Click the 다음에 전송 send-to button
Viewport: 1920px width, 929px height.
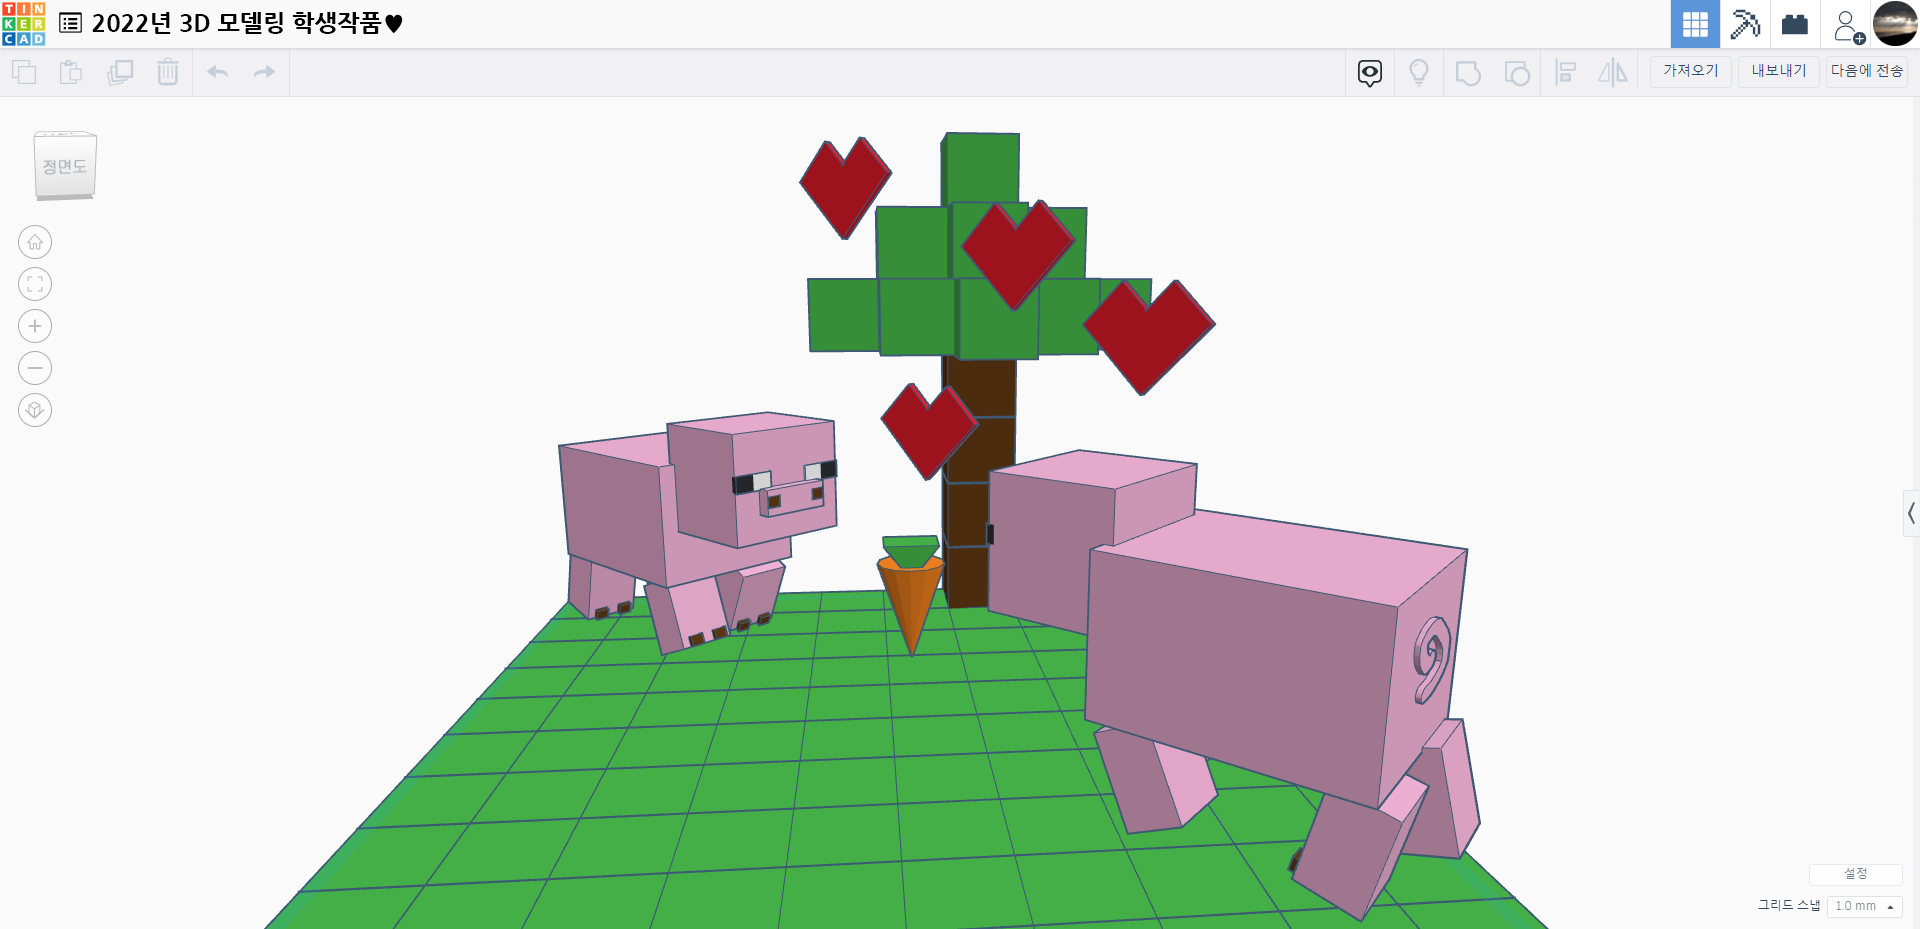coord(1867,71)
